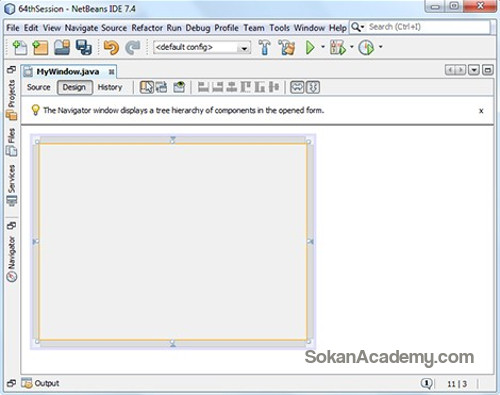Viewport: 500px width, 395px height.
Task: Click the Undo arrow icon
Action: (x=111, y=47)
